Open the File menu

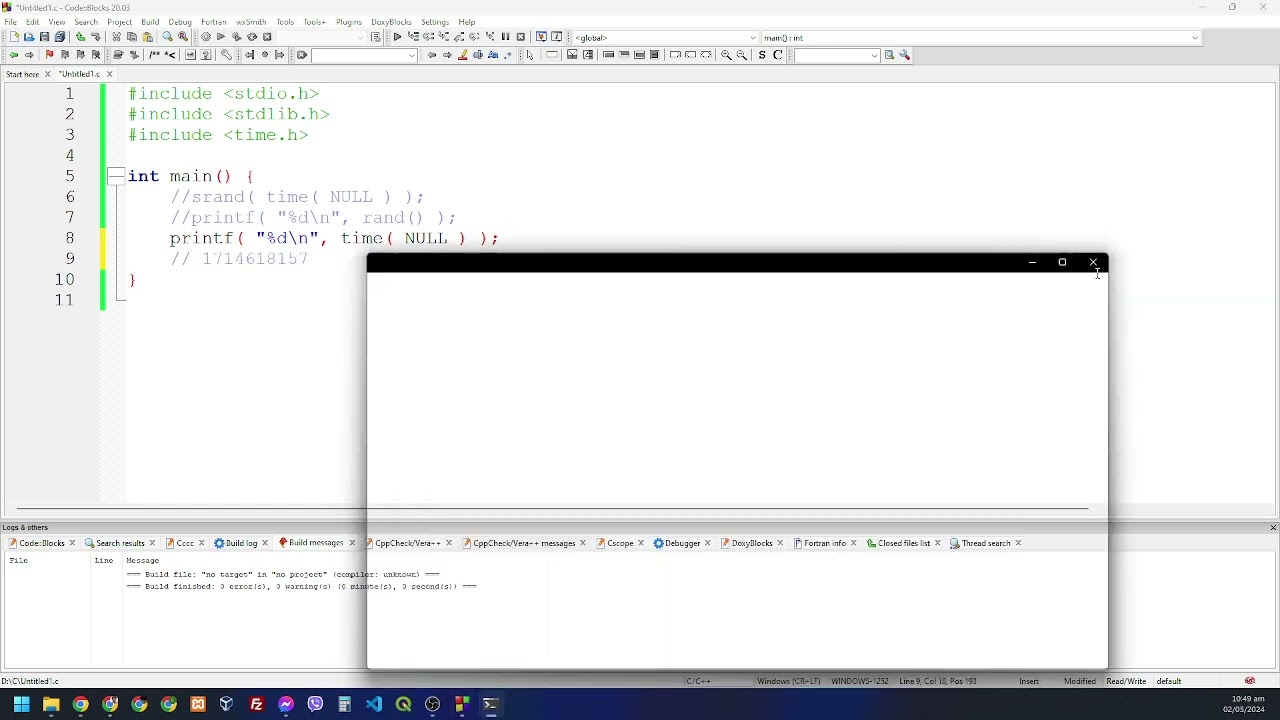pos(11,22)
